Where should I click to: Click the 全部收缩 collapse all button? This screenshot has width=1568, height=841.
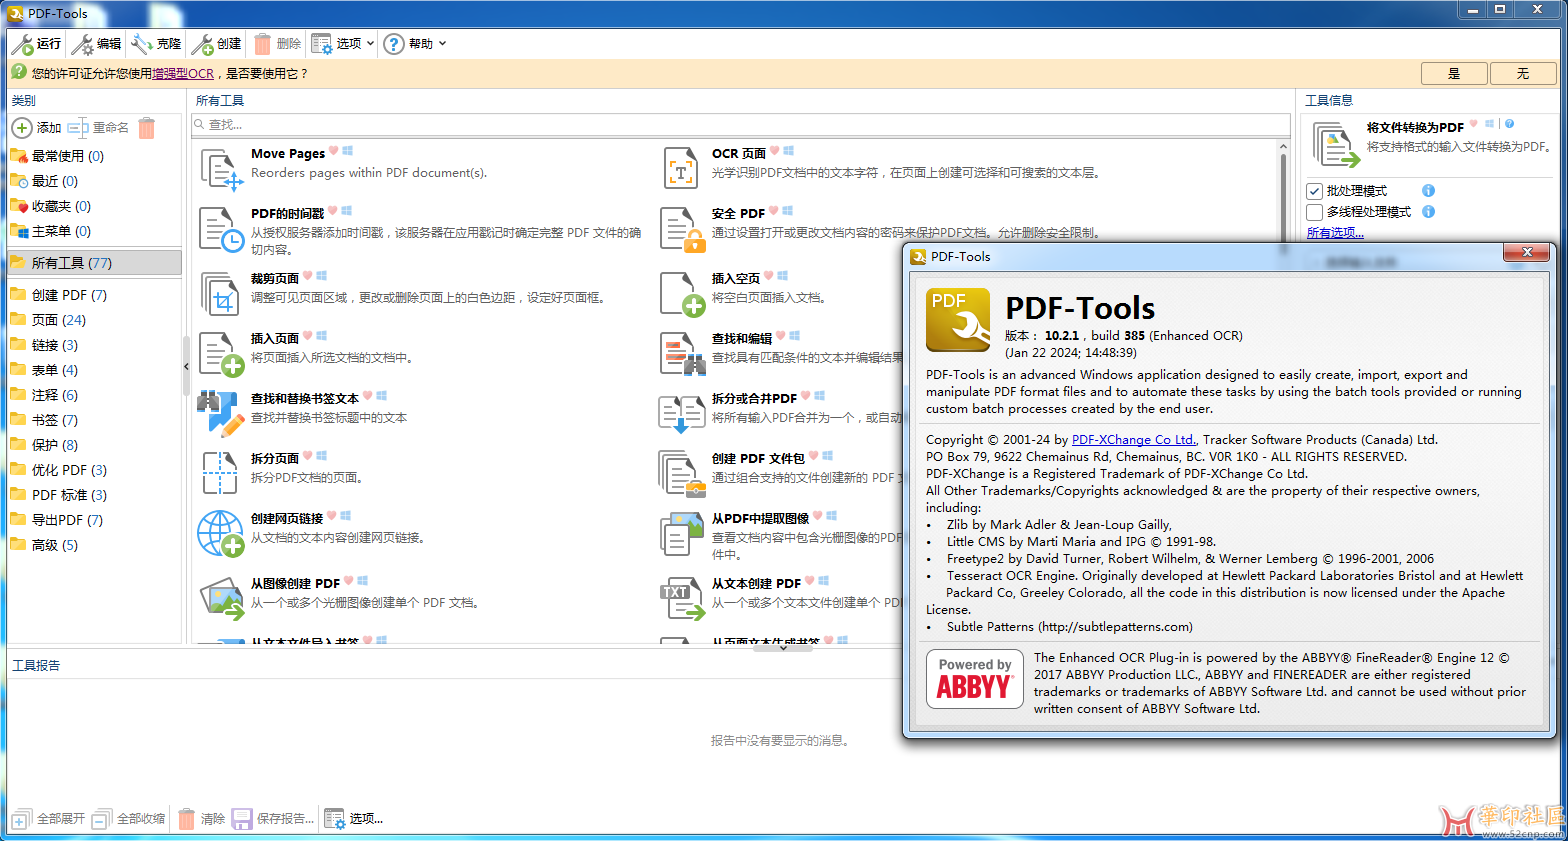[128, 819]
